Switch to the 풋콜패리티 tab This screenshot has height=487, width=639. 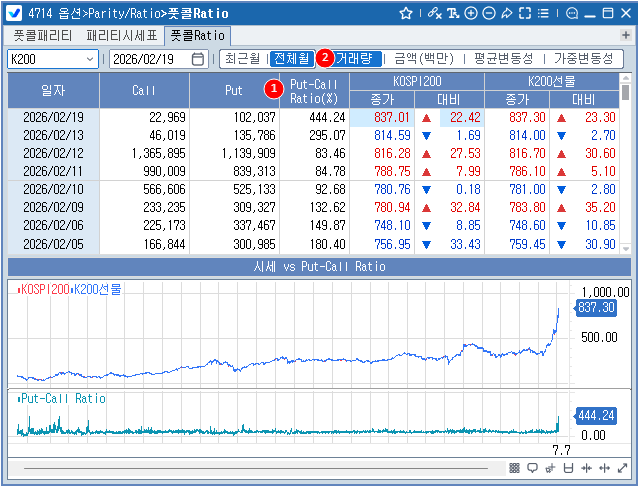coord(42,35)
